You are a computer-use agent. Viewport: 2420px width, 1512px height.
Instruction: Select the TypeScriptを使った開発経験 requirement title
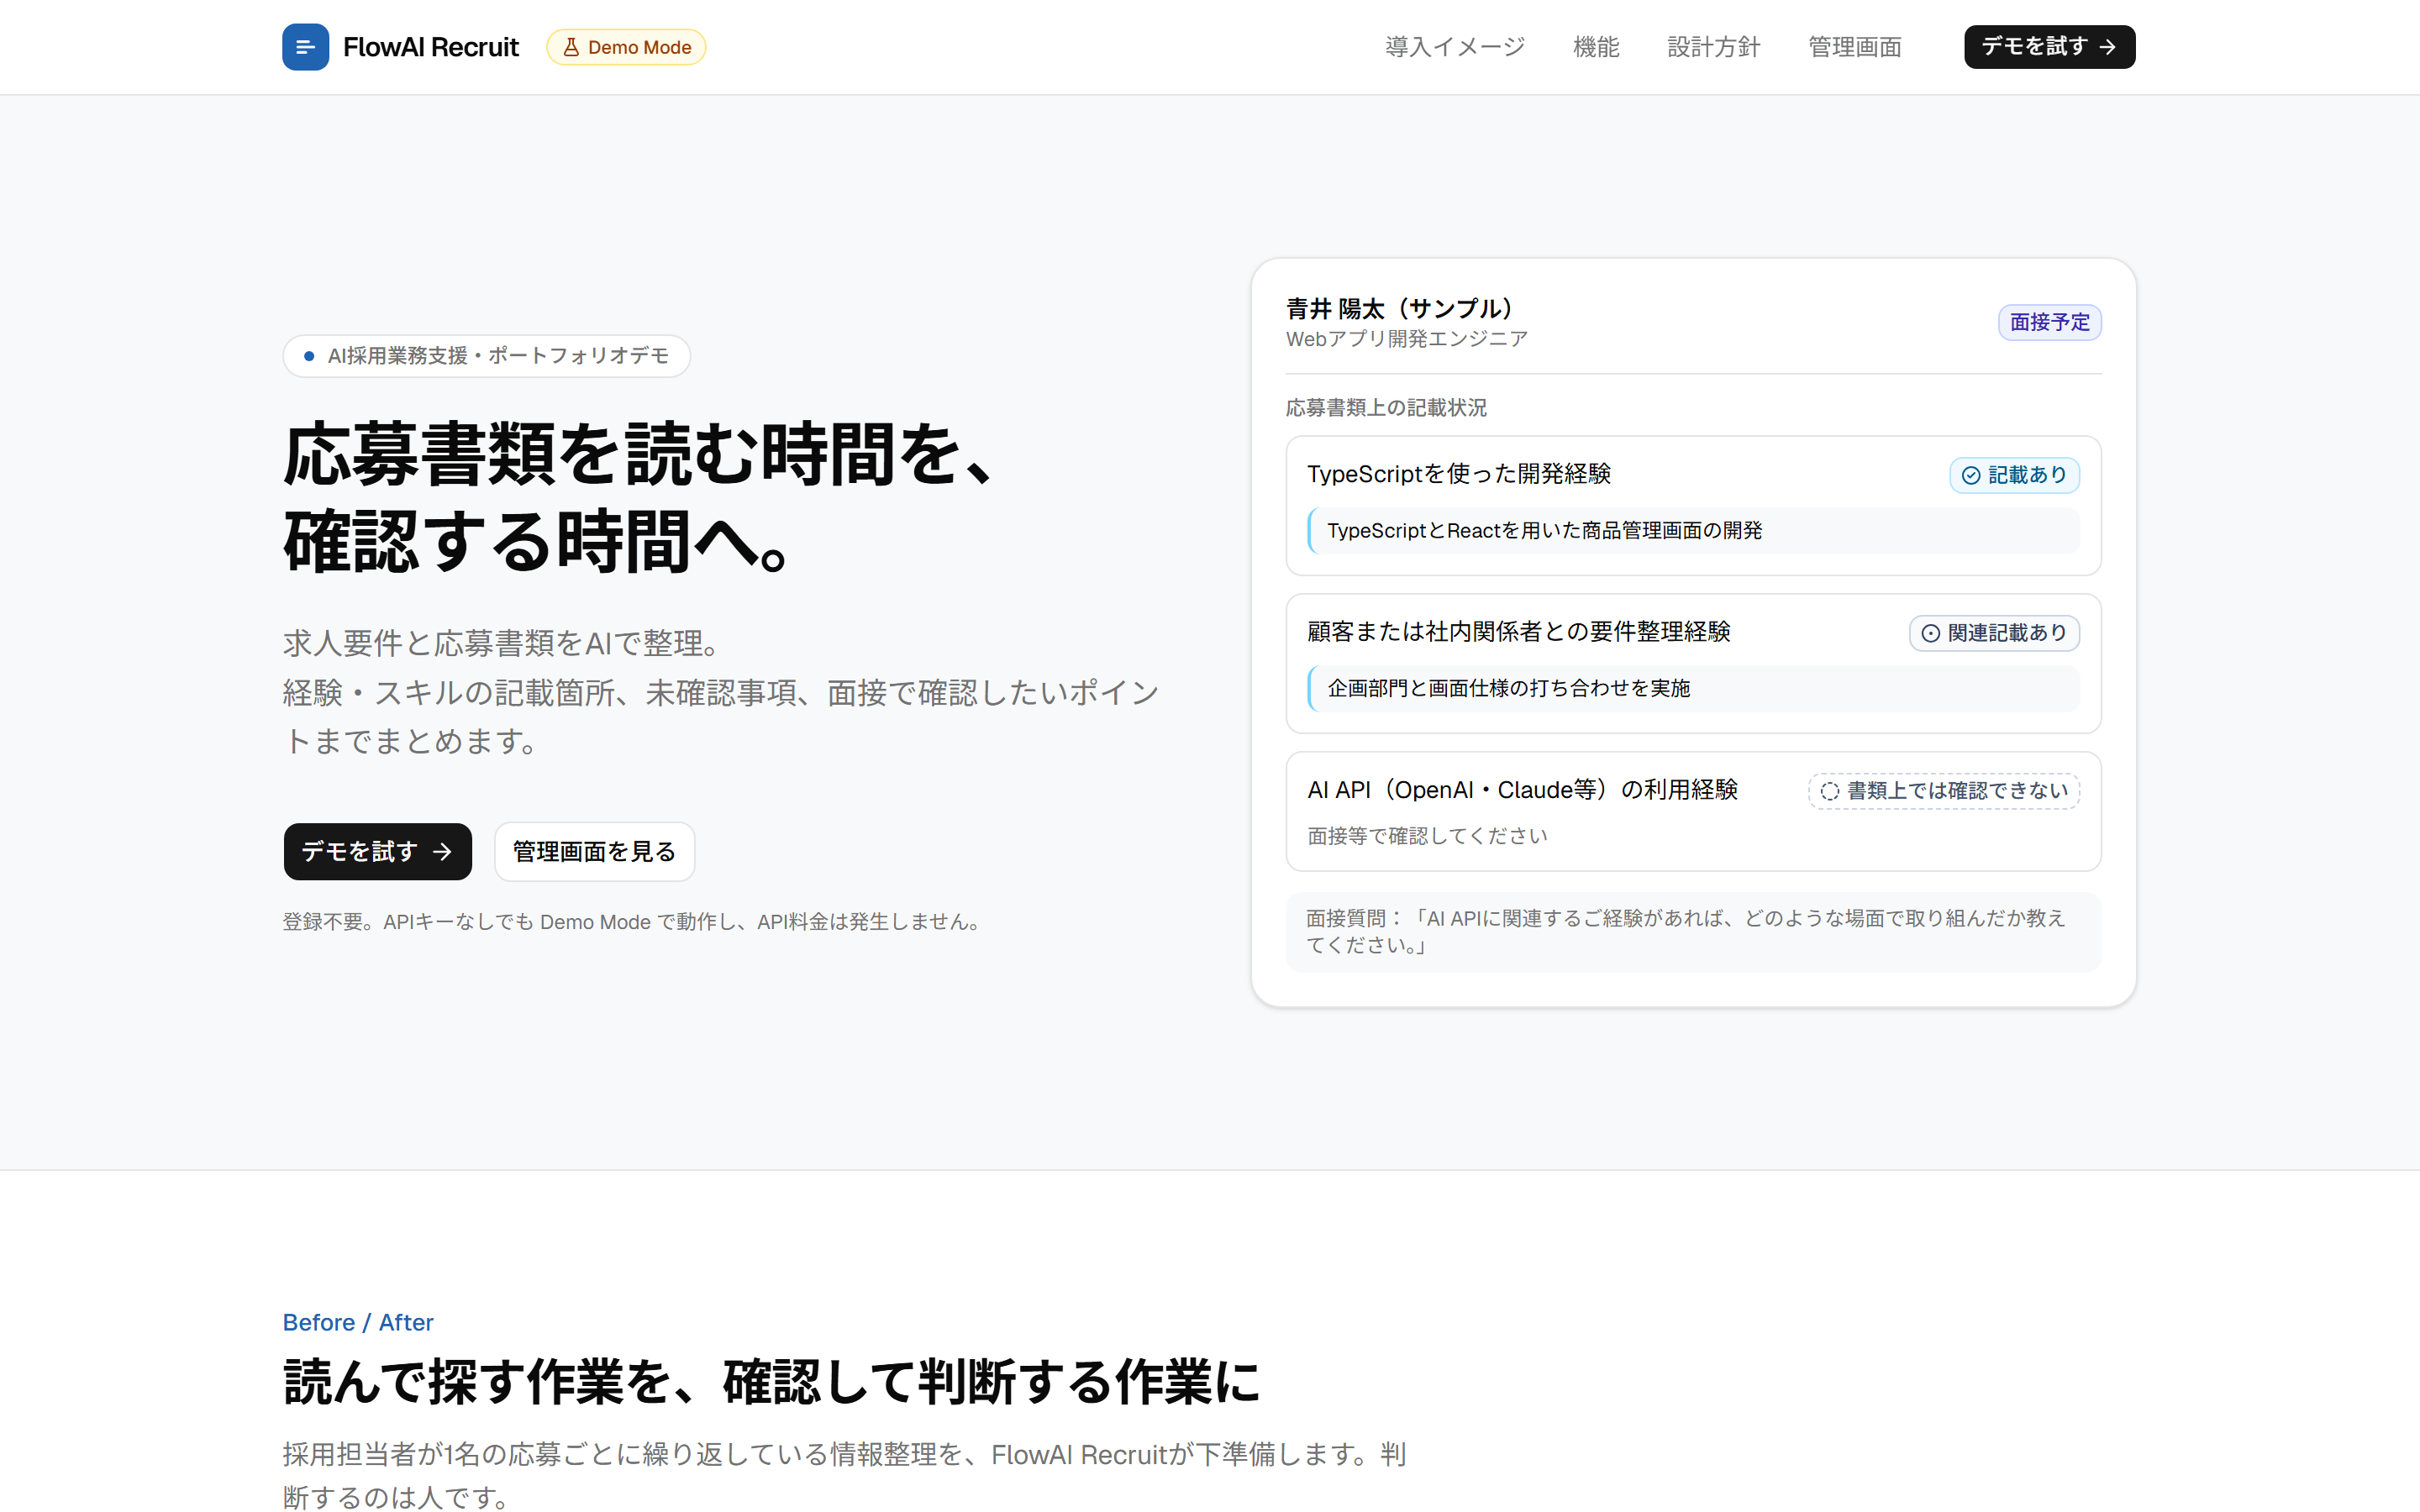(x=1459, y=474)
